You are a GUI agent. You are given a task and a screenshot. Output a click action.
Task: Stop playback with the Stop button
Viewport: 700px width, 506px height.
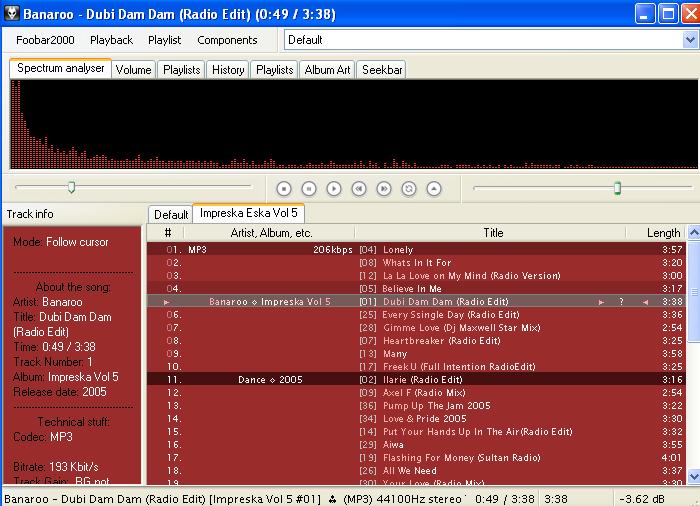pos(284,189)
